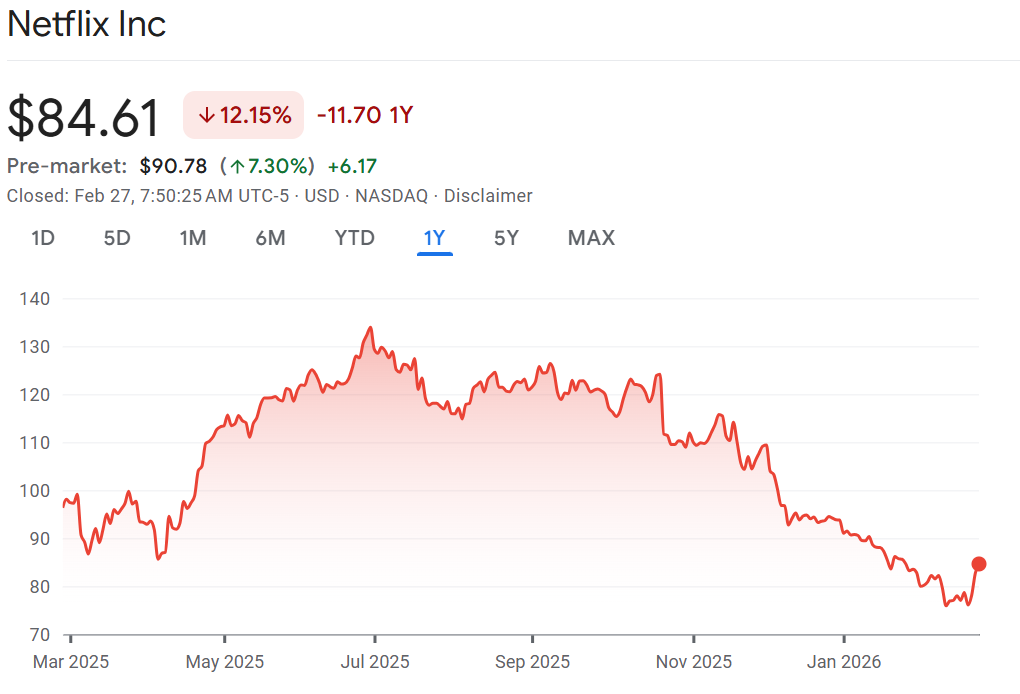Click the 12.15% down percentage badge
The image size is (1020, 694).
pos(244,115)
